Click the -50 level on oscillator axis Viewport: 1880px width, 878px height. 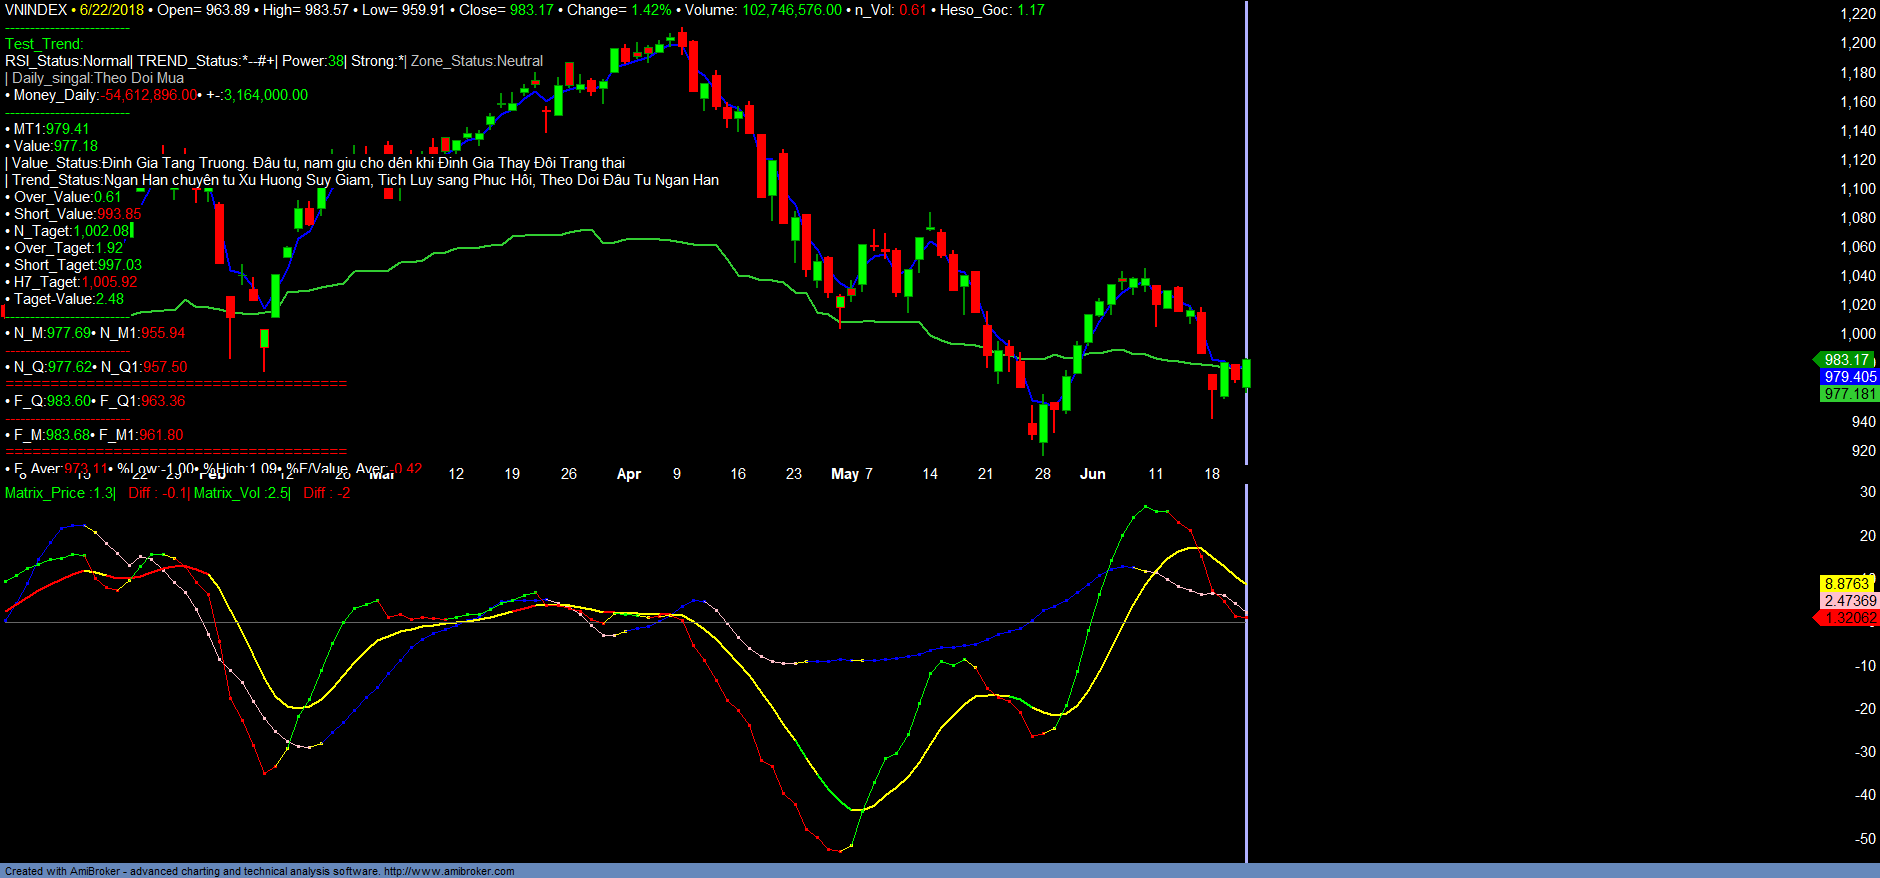(1864, 839)
